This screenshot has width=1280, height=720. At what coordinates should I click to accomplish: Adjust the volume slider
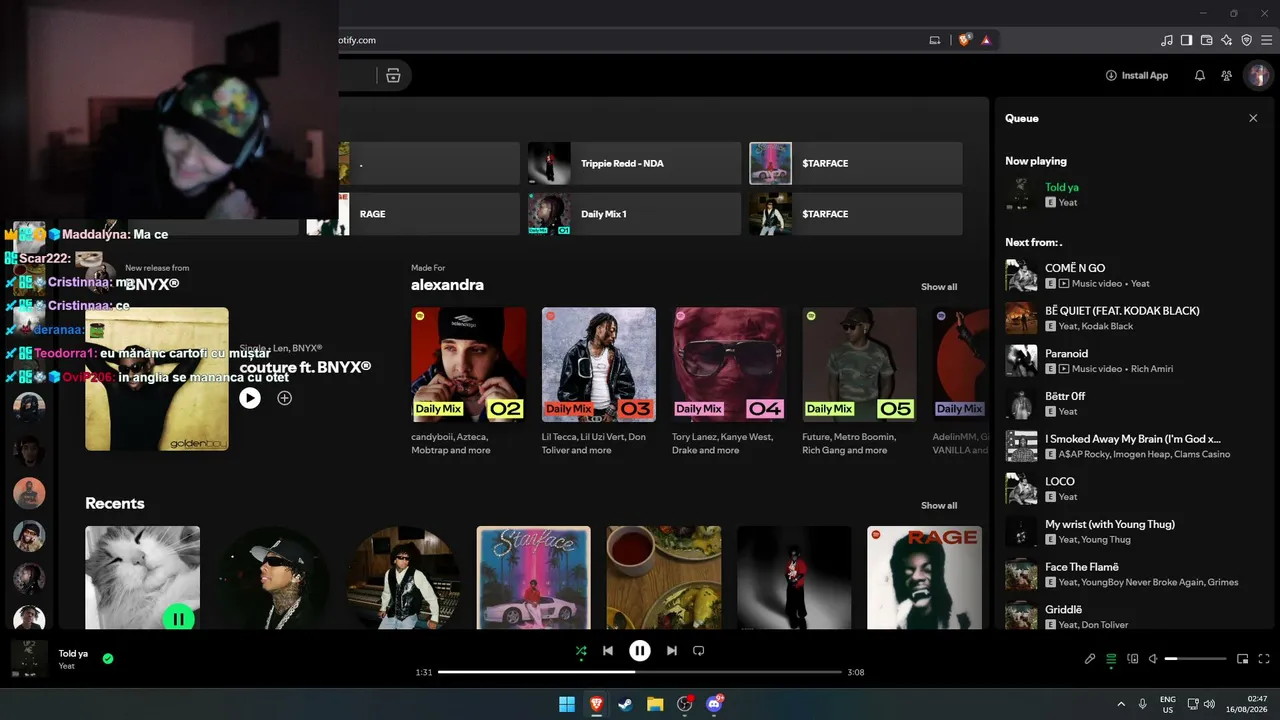click(1196, 659)
